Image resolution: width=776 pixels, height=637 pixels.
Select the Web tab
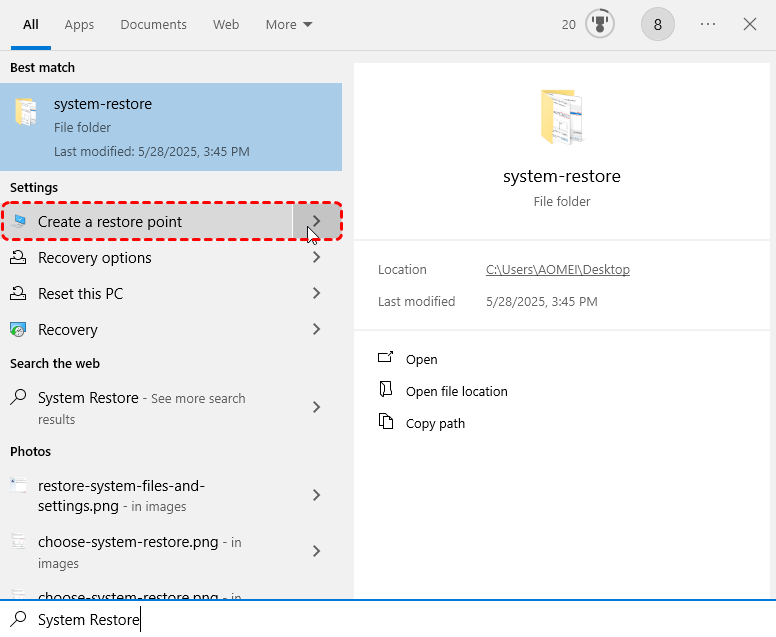click(x=226, y=25)
